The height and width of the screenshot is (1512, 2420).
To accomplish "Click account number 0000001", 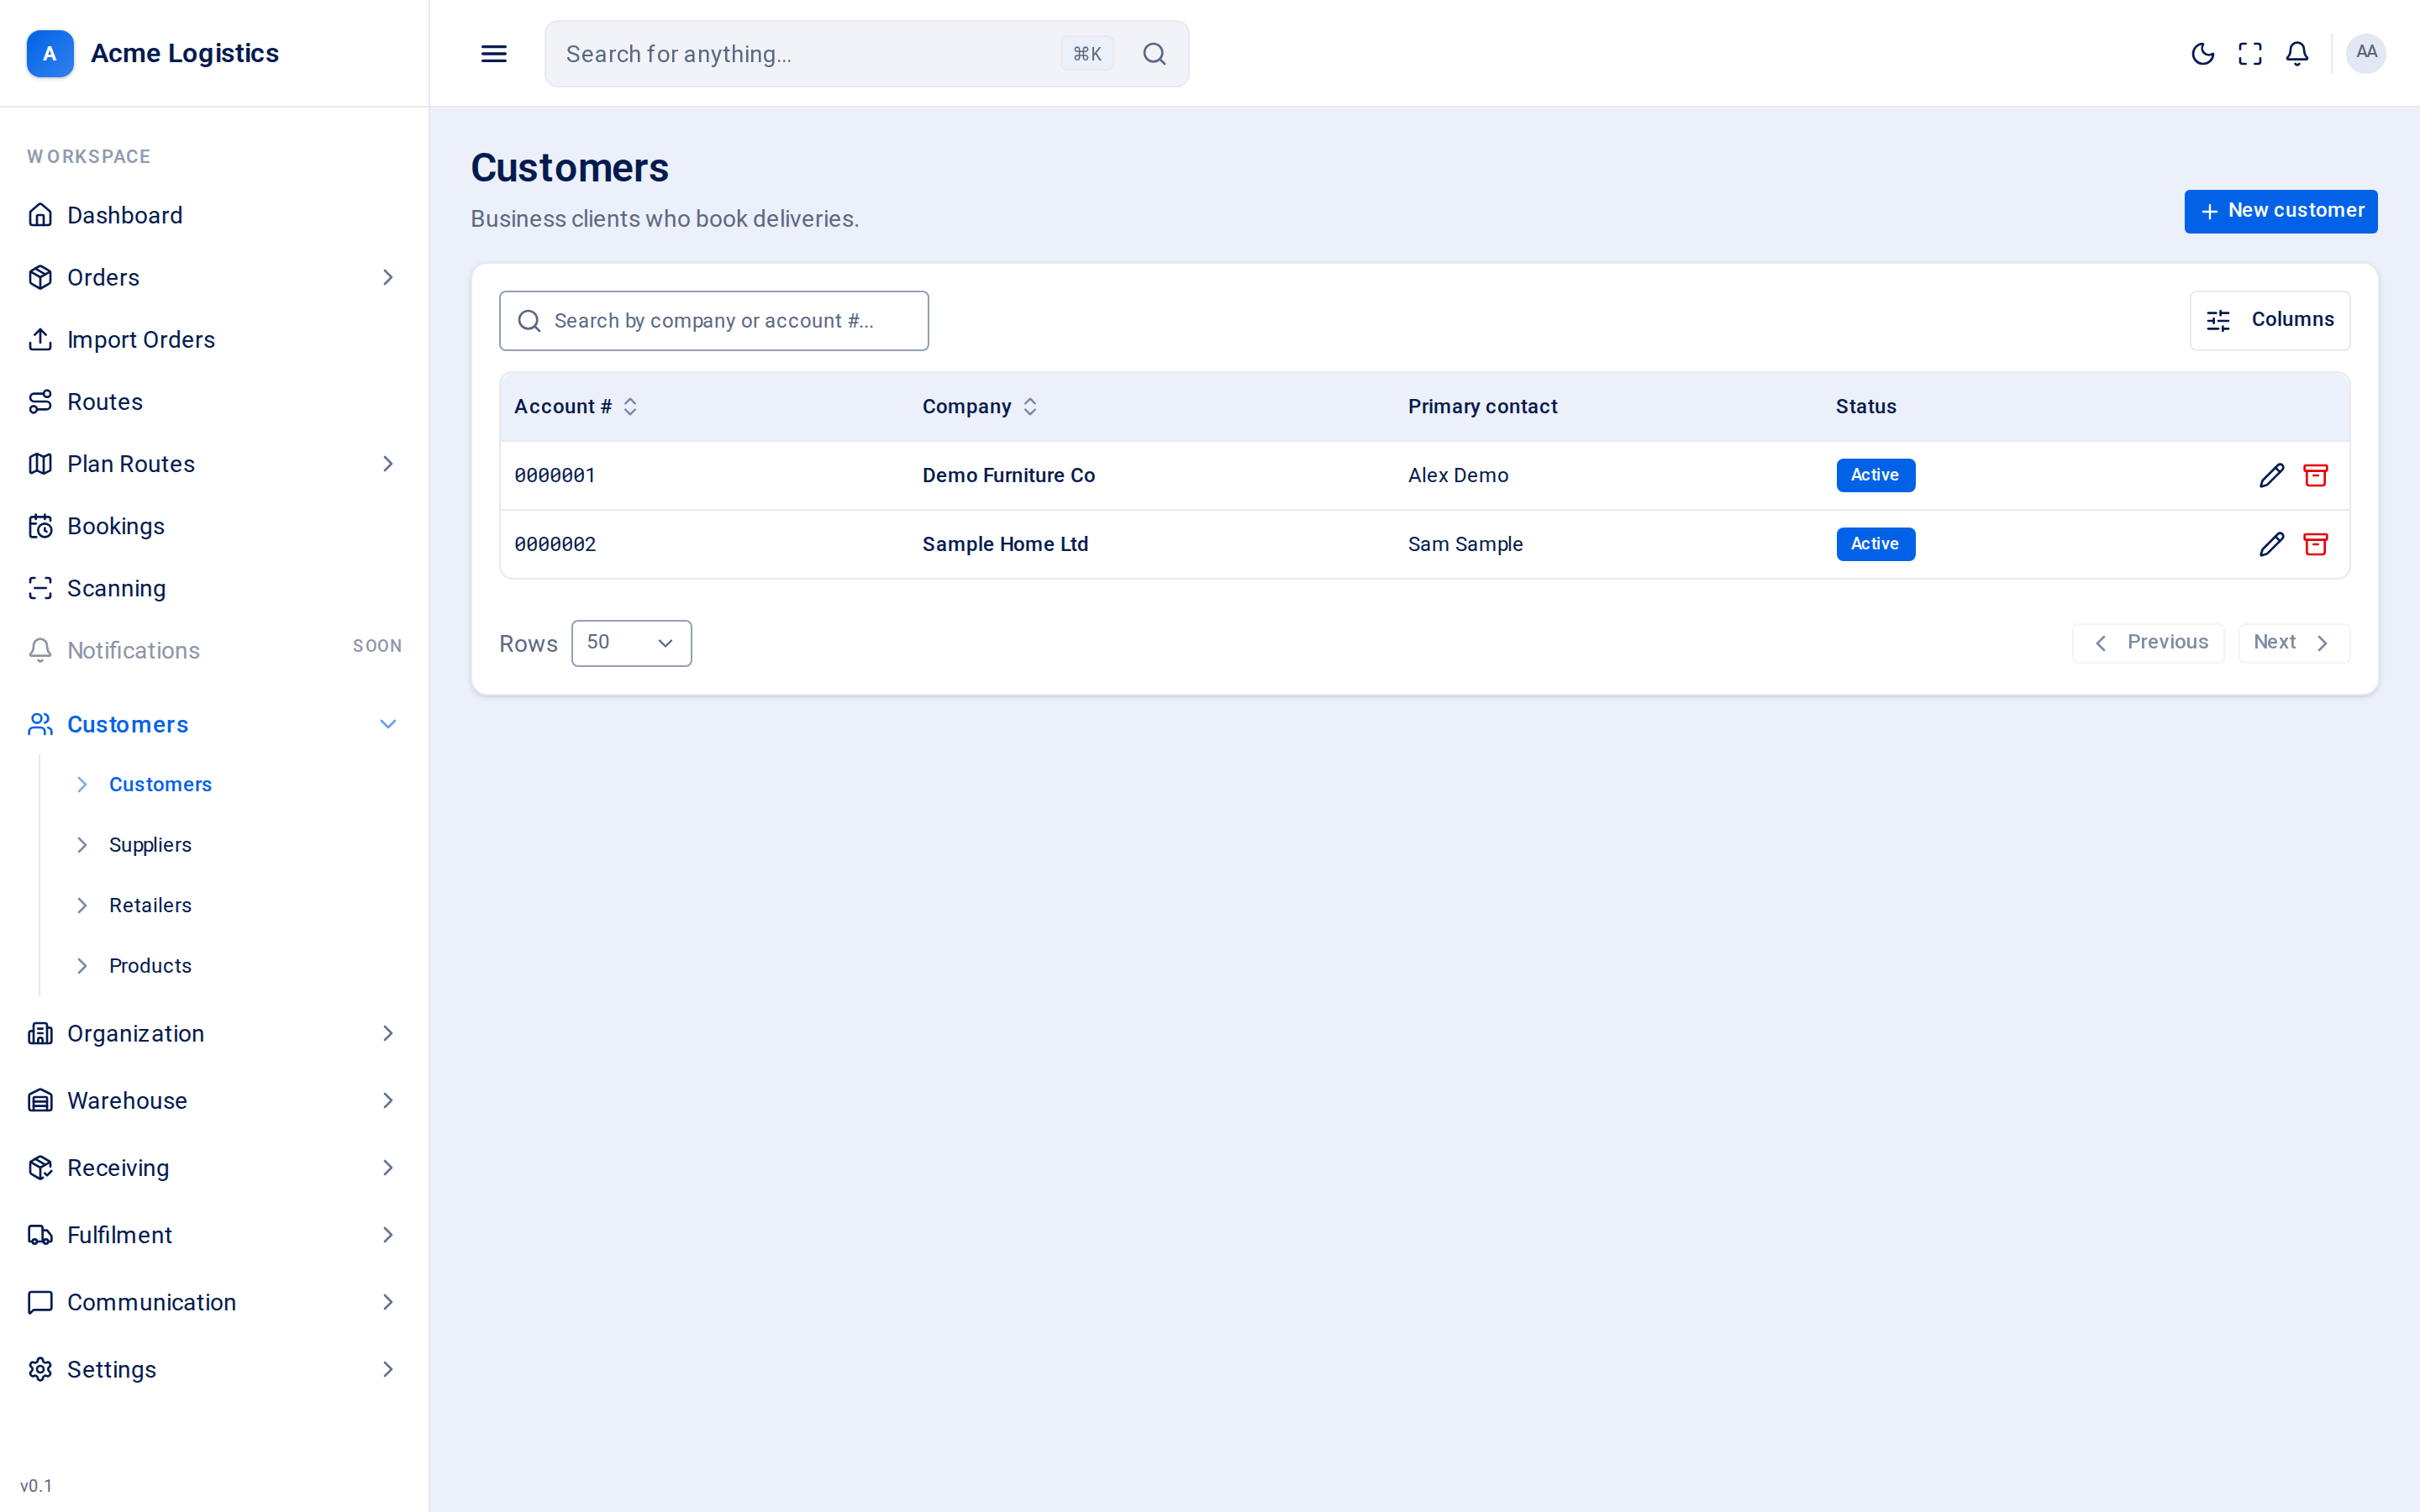I will pos(555,476).
